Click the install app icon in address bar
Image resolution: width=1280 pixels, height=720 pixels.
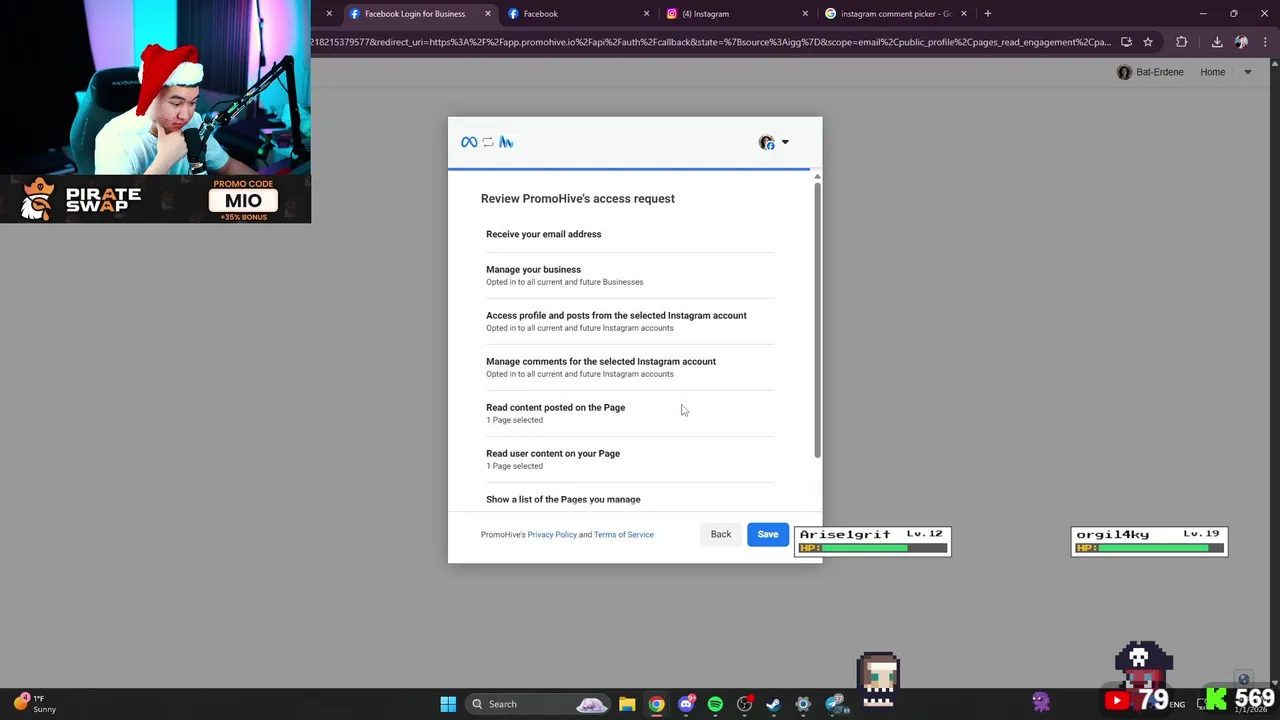coord(1126,42)
